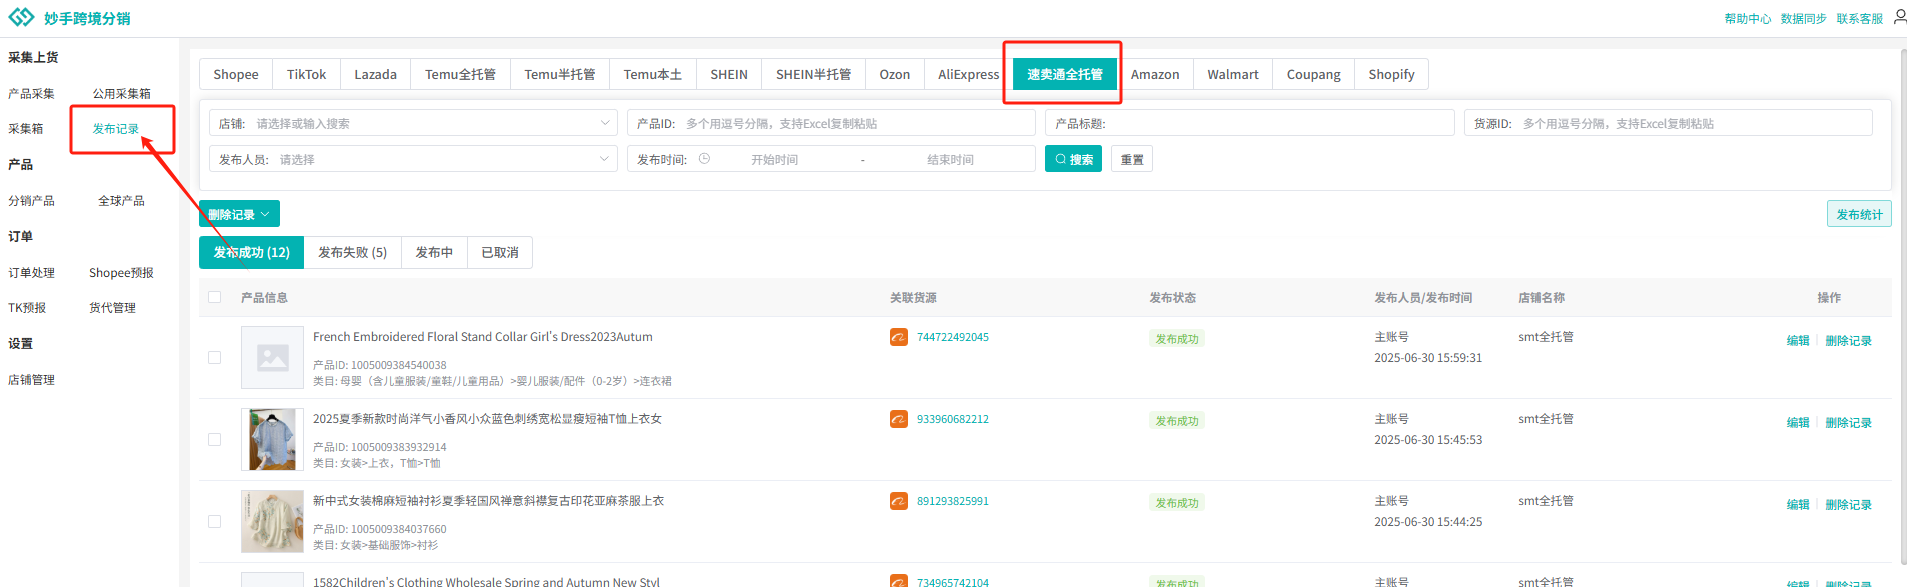The image size is (1907, 587).
Task: Select the SHEIN半托管 tab
Action: pos(813,74)
